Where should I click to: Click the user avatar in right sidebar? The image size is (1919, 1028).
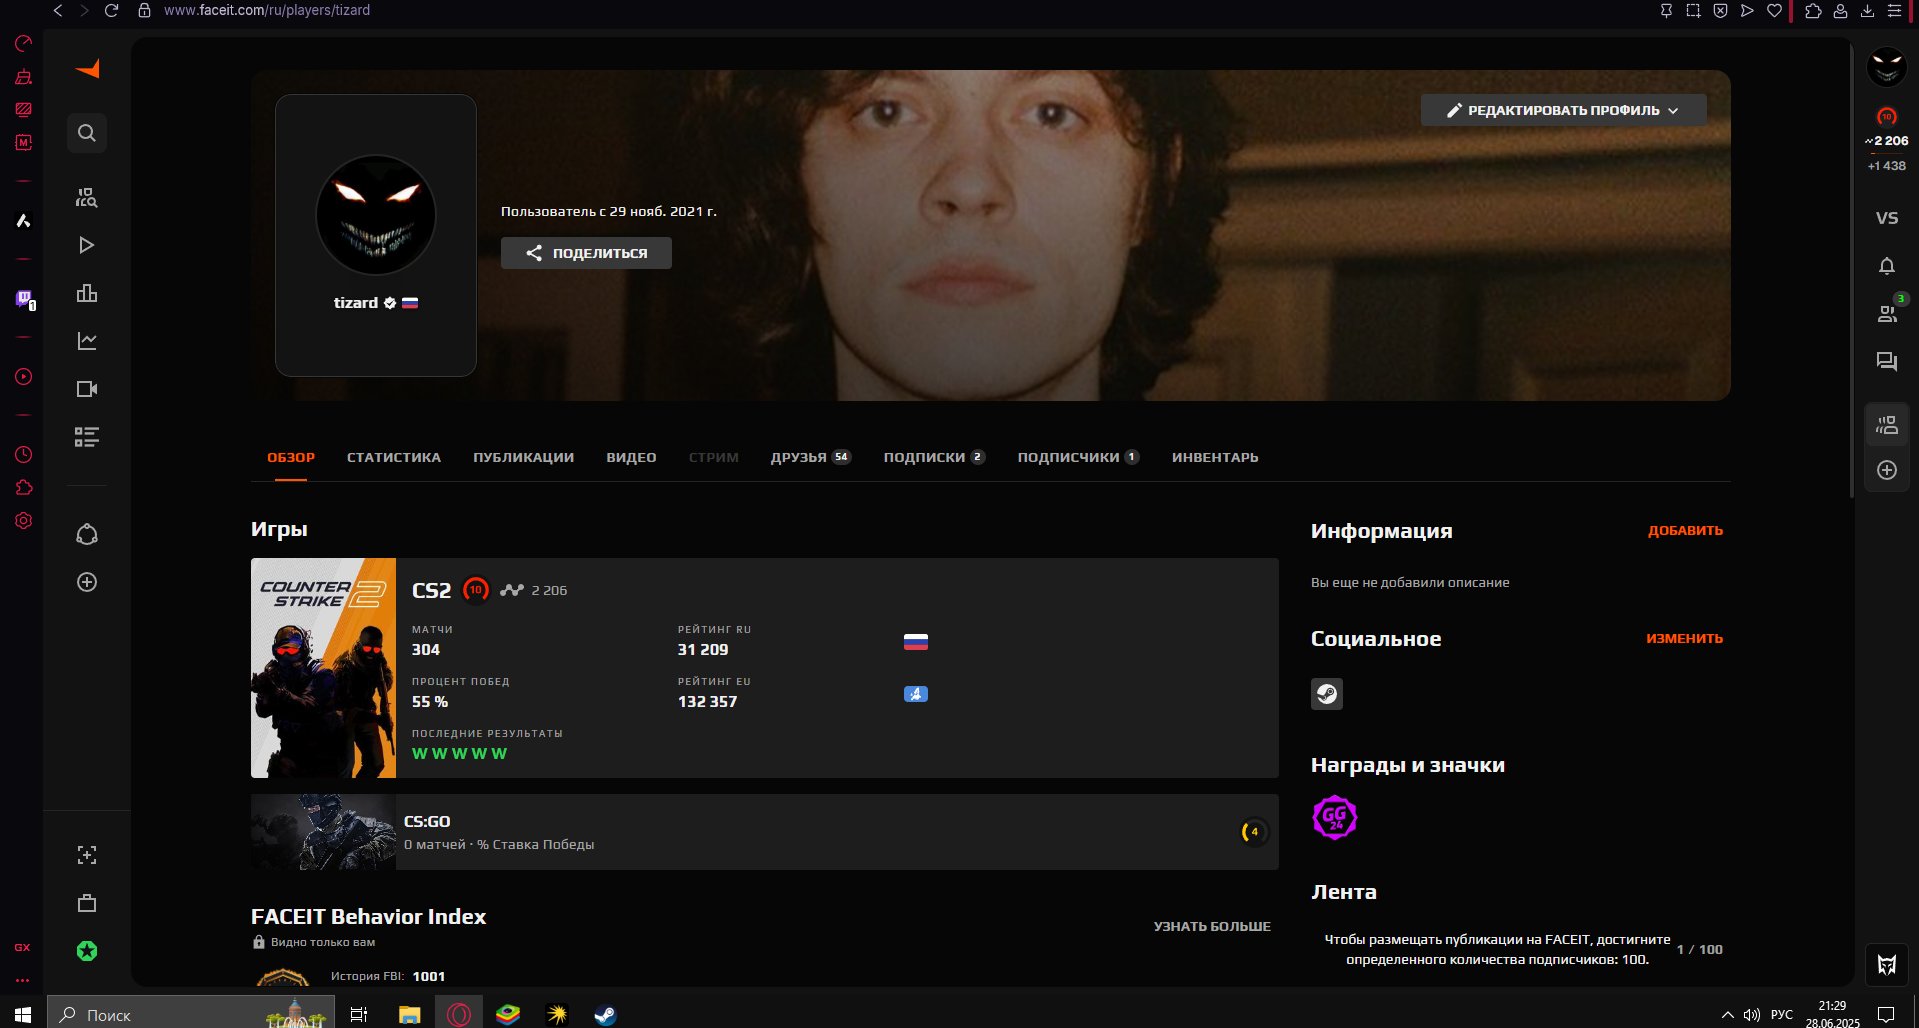coord(1887,68)
